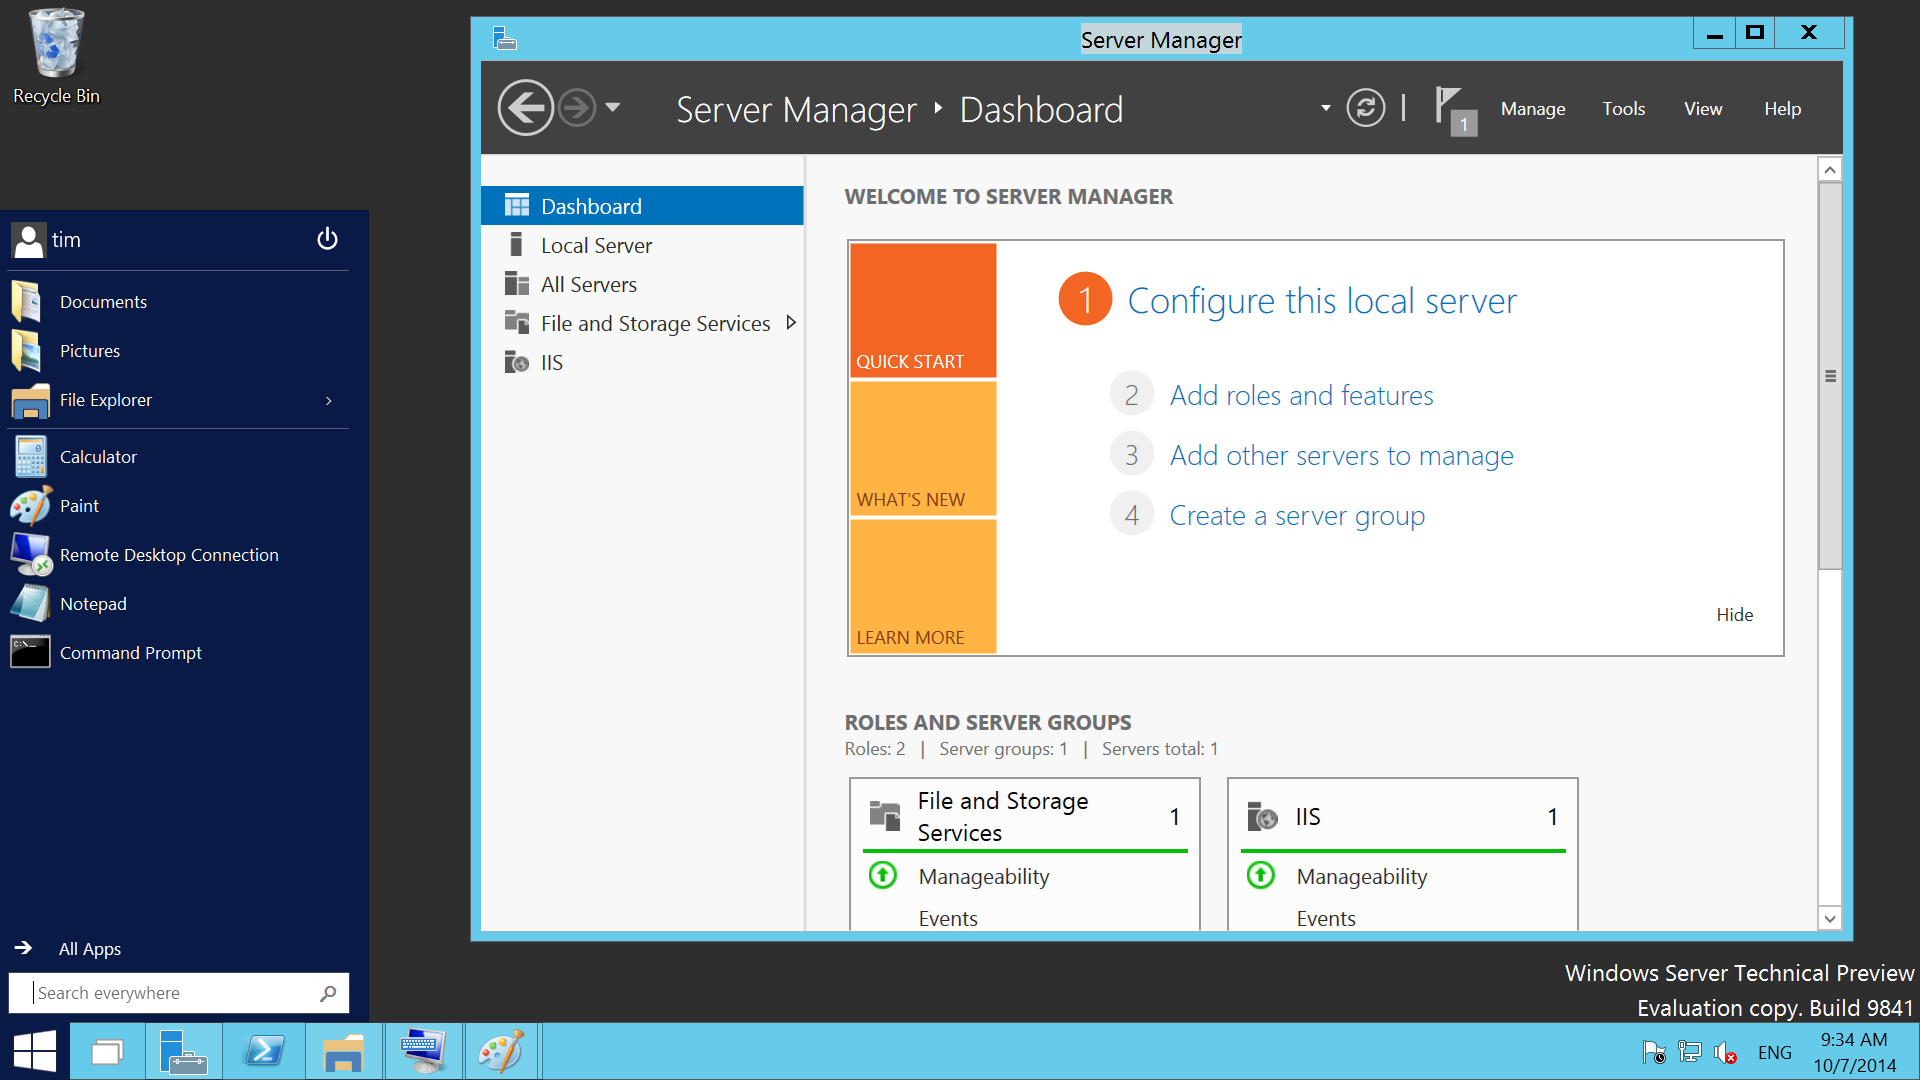Viewport: 1920px width, 1080px height.
Task: Click the File and Storage Services icon
Action: [517, 323]
